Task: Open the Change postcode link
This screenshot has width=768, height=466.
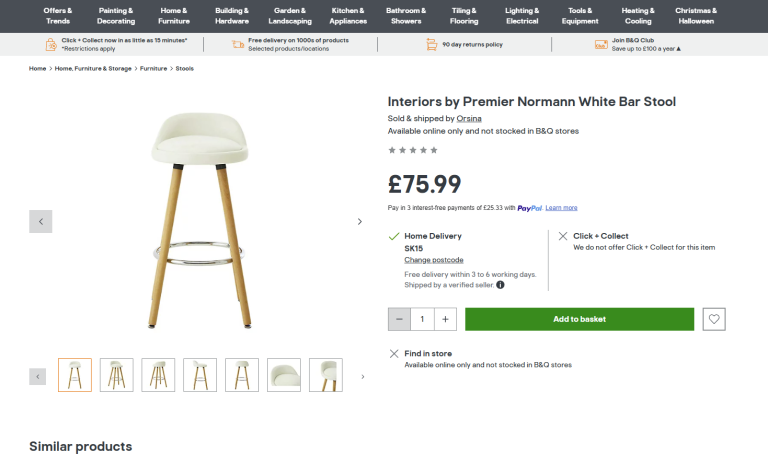Action: click(433, 260)
